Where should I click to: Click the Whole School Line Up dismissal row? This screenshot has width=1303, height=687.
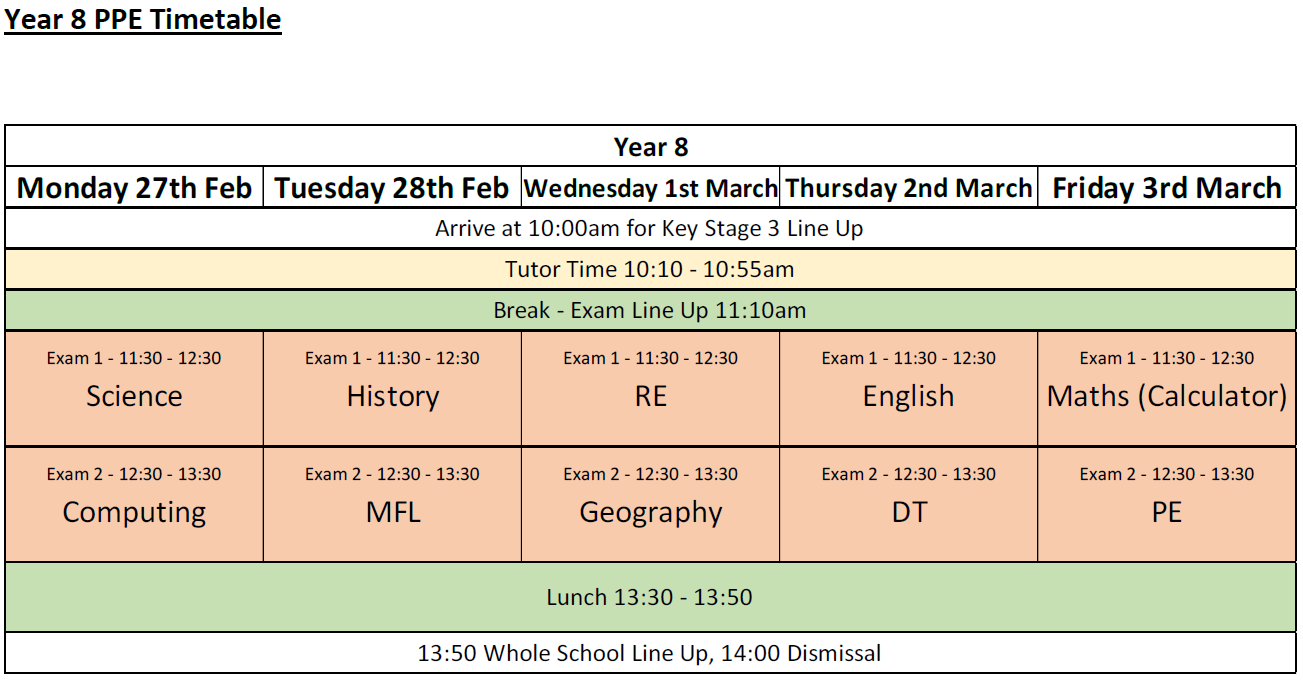click(650, 653)
